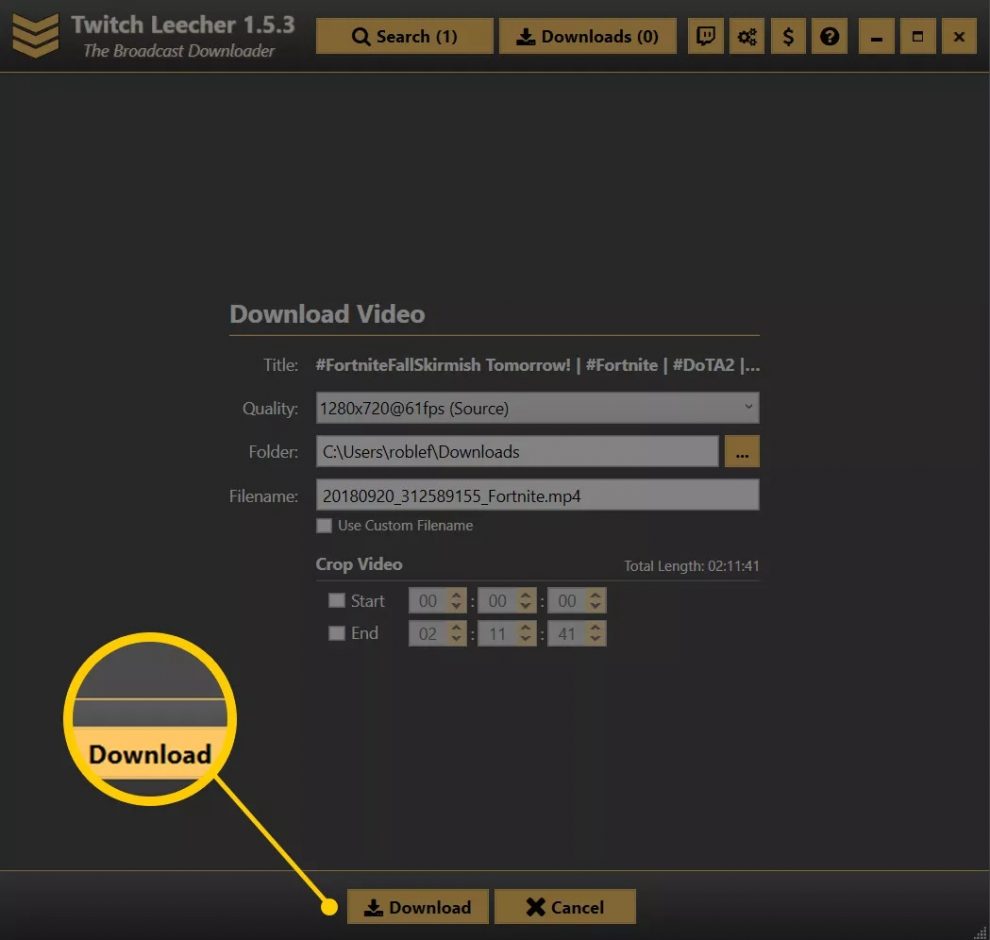Enable the Use Custom Filename checkbox
The width and height of the screenshot is (990, 940).
[x=324, y=525]
